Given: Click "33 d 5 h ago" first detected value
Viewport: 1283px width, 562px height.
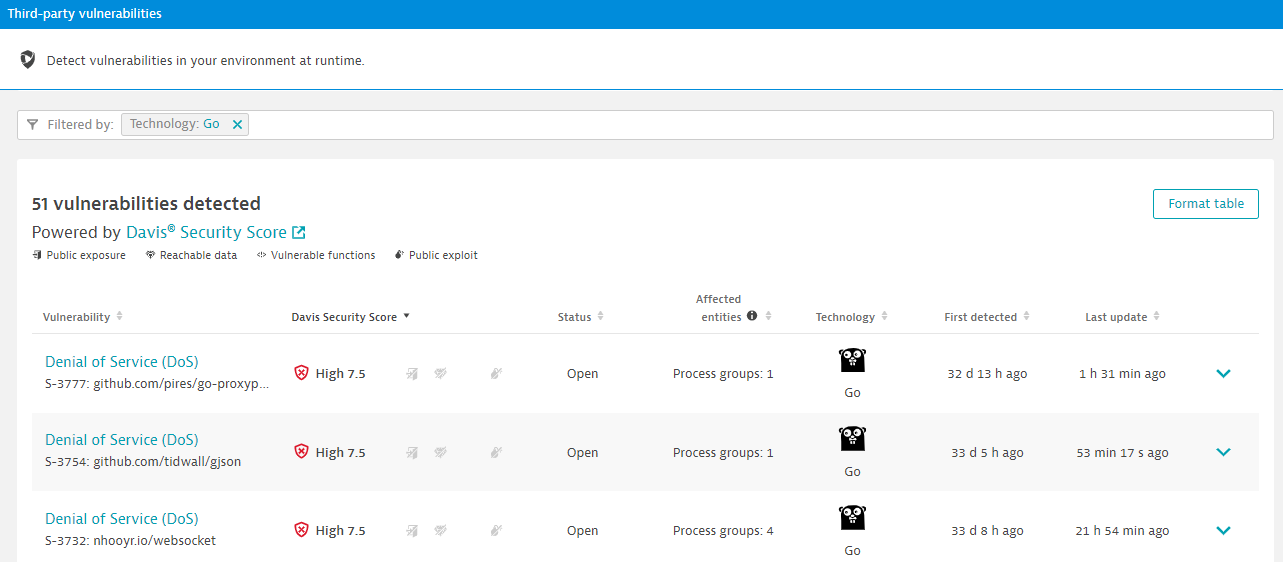Looking at the screenshot, I should [987, 453].
